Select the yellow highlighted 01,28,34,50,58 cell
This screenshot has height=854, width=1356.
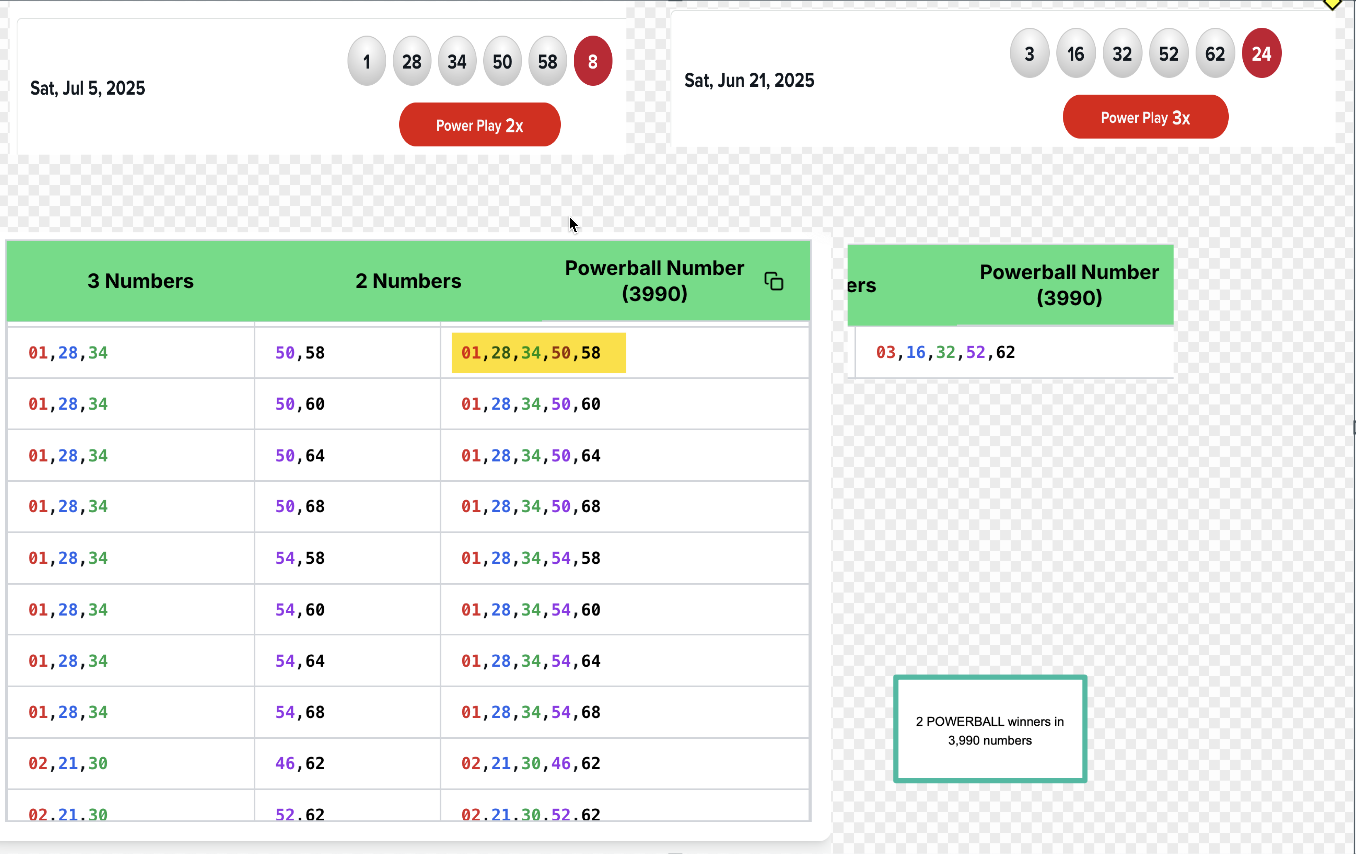tap(538, 353)
